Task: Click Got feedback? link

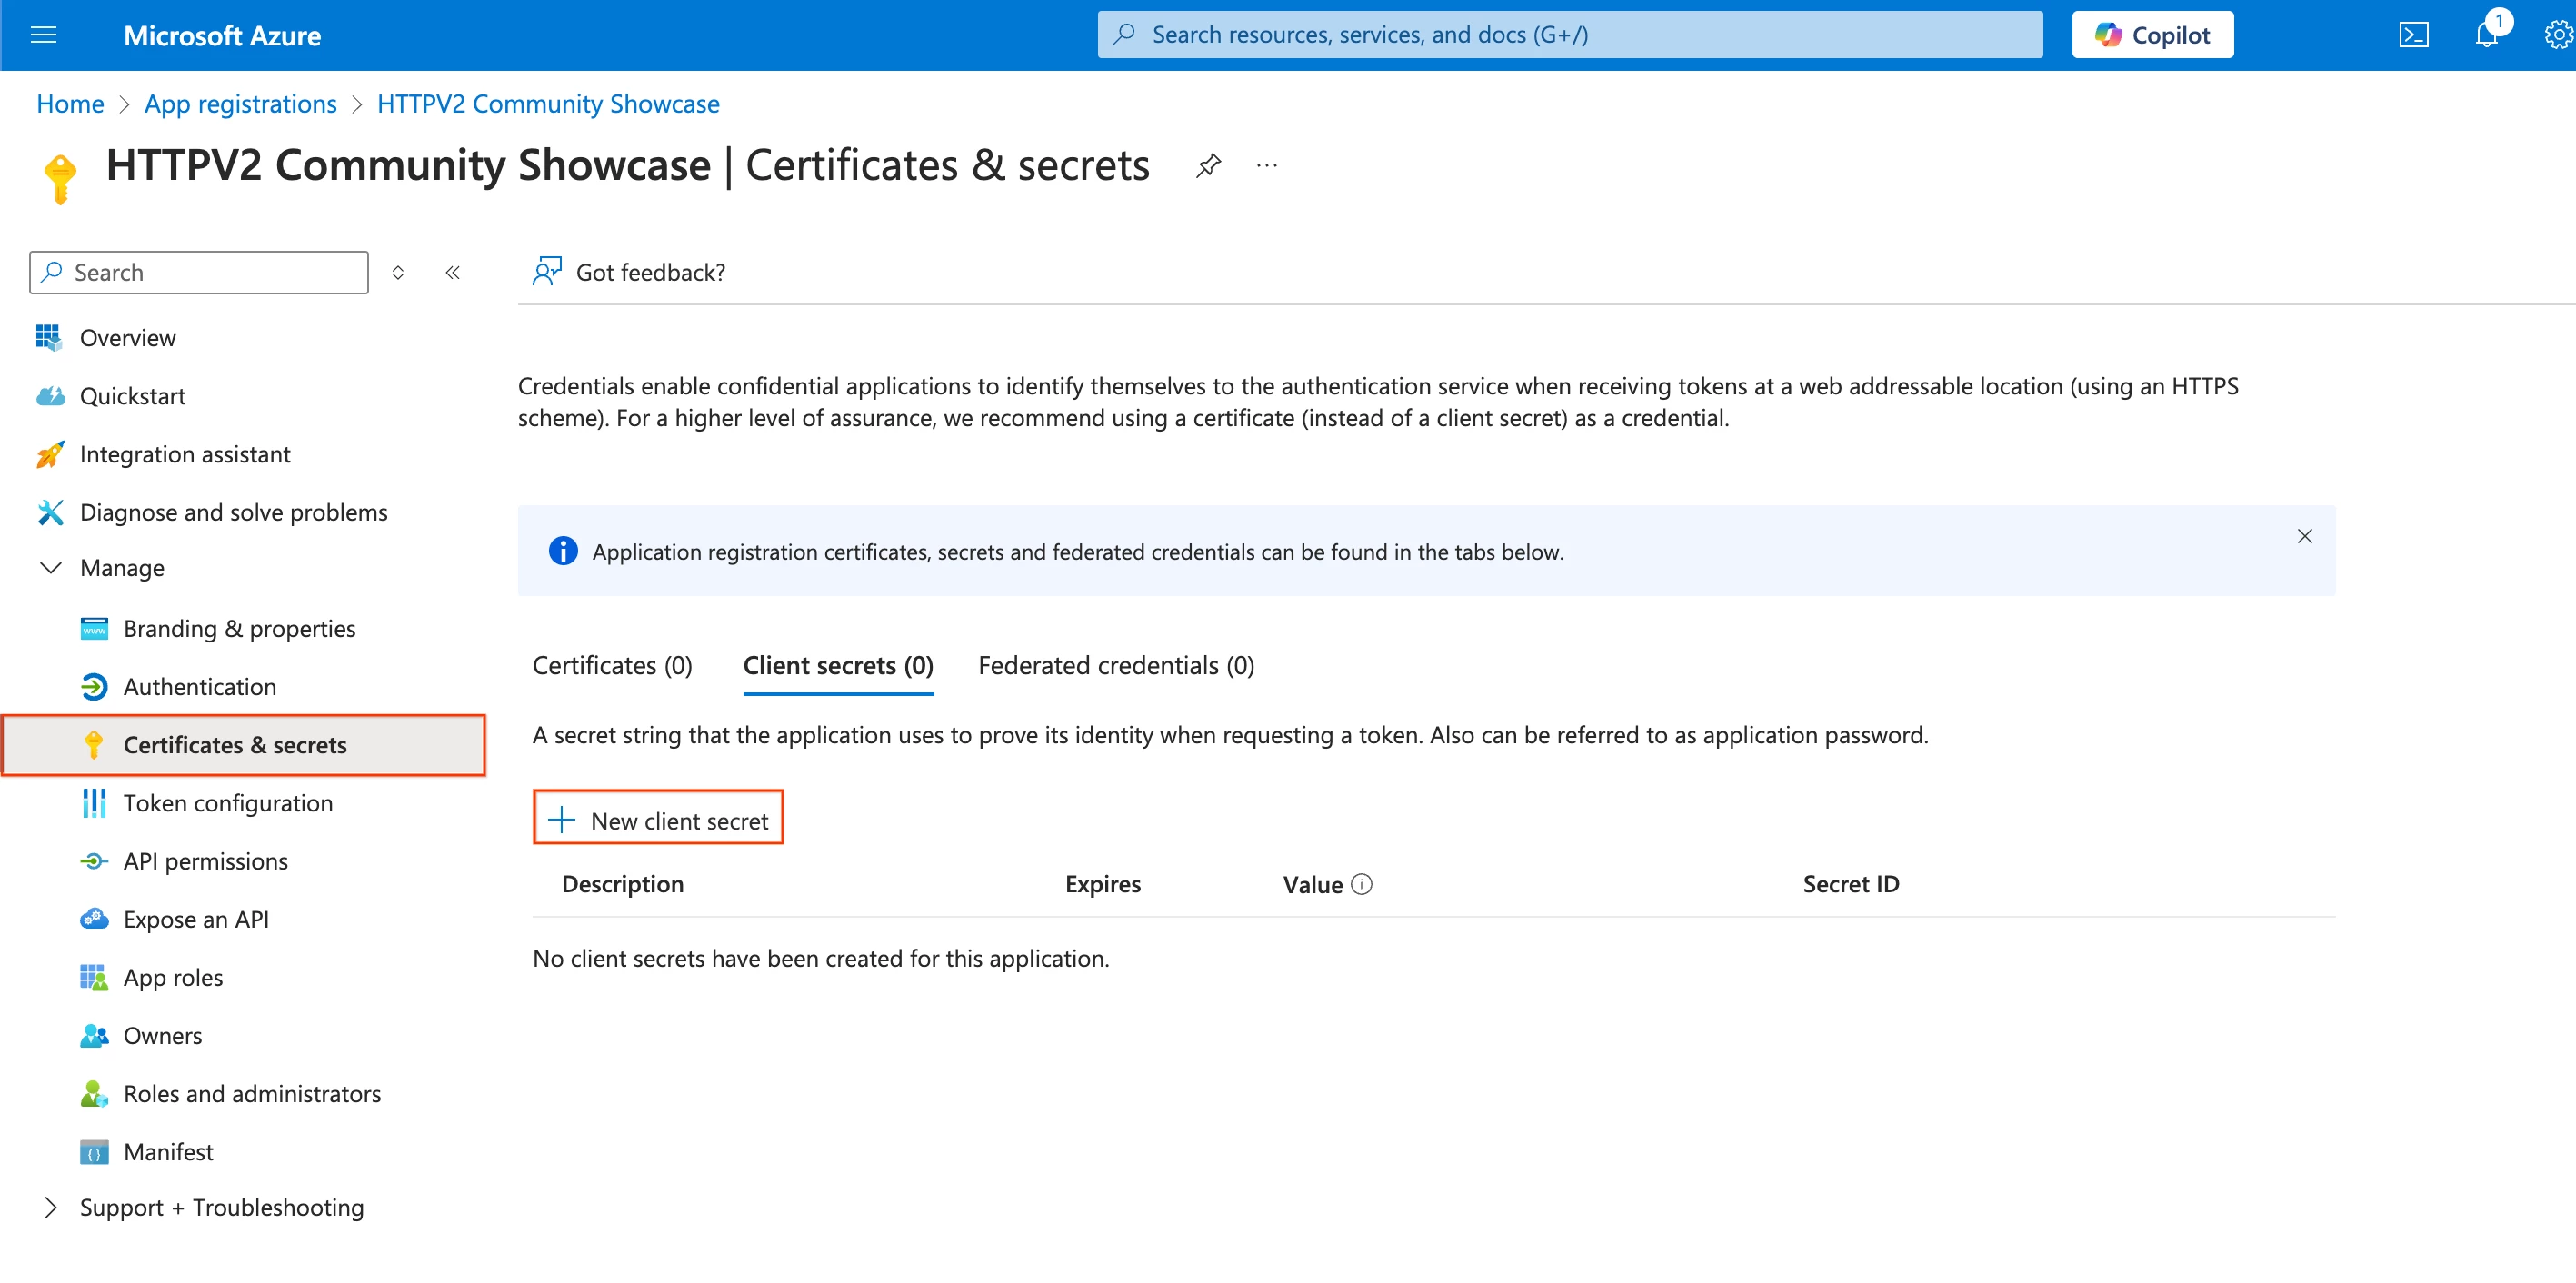Action: pyautogui.click(x=650, y=272)
